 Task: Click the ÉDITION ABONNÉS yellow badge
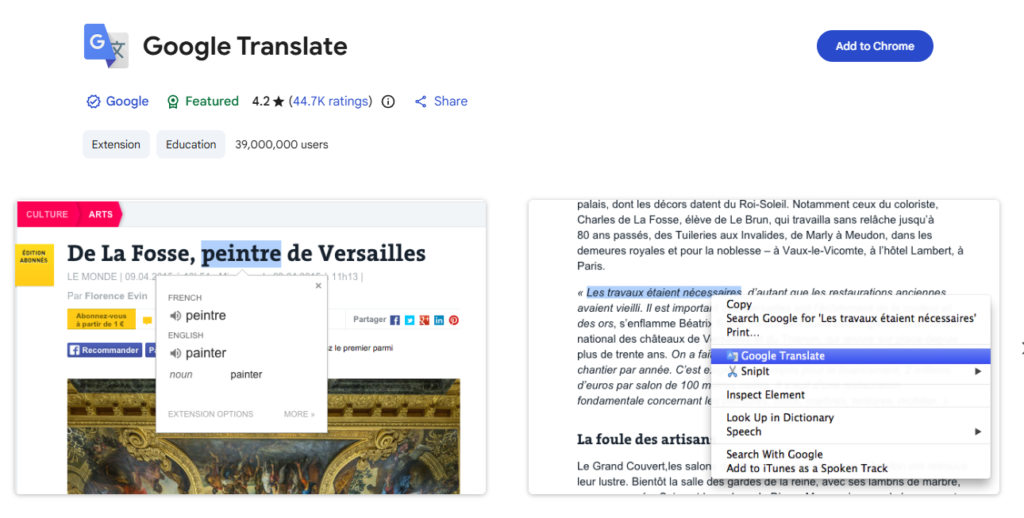point(34,265)
